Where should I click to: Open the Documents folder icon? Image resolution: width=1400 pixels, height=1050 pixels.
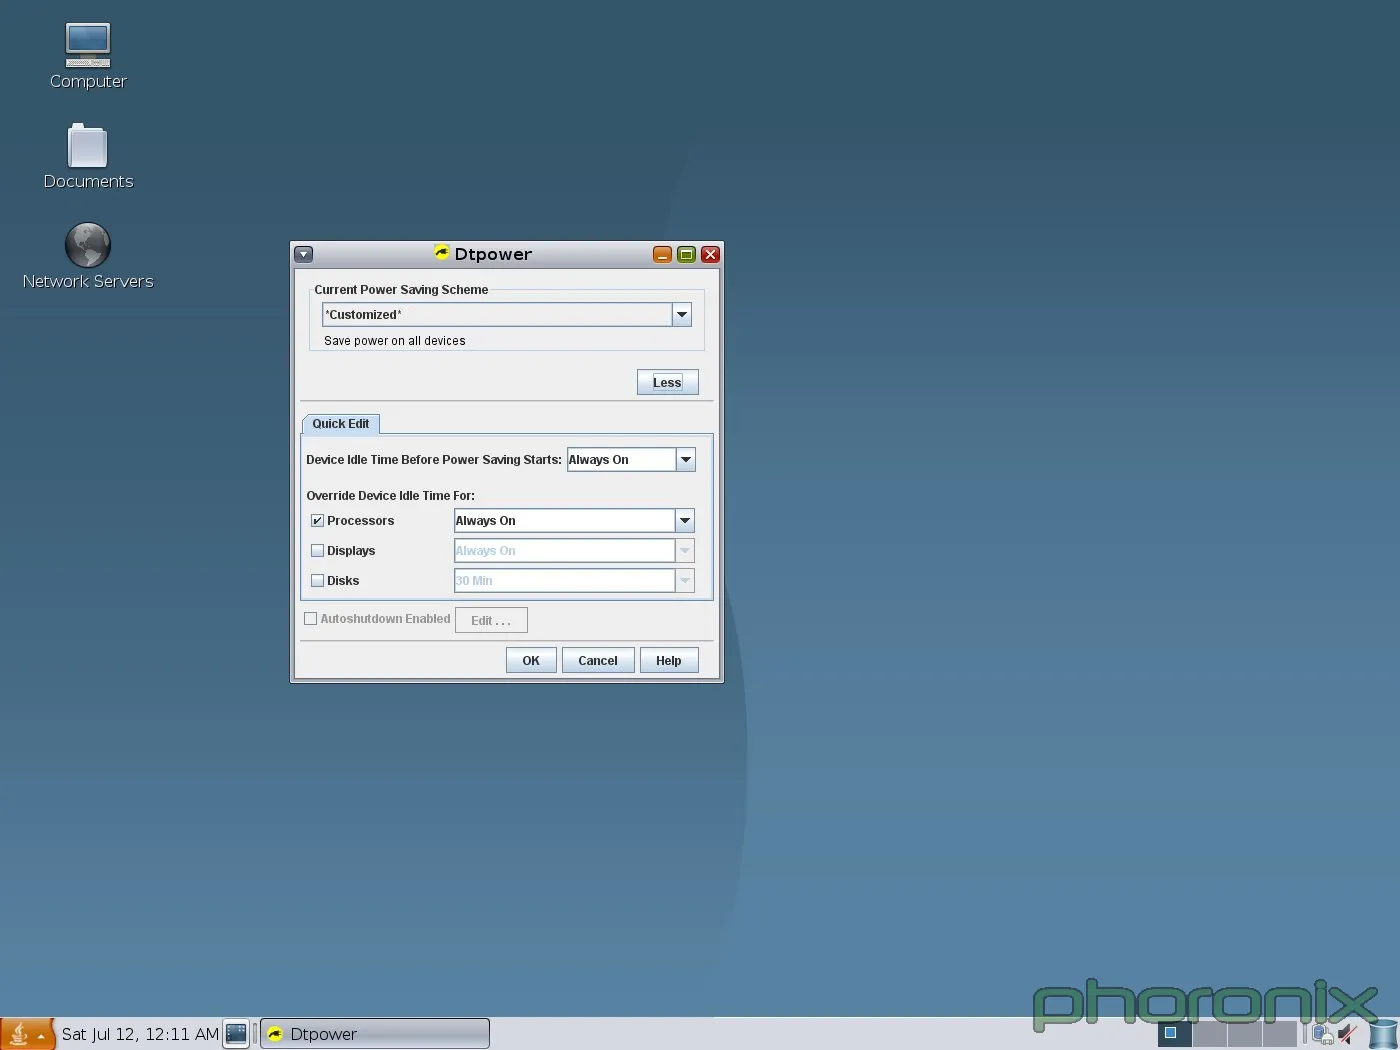88,146
